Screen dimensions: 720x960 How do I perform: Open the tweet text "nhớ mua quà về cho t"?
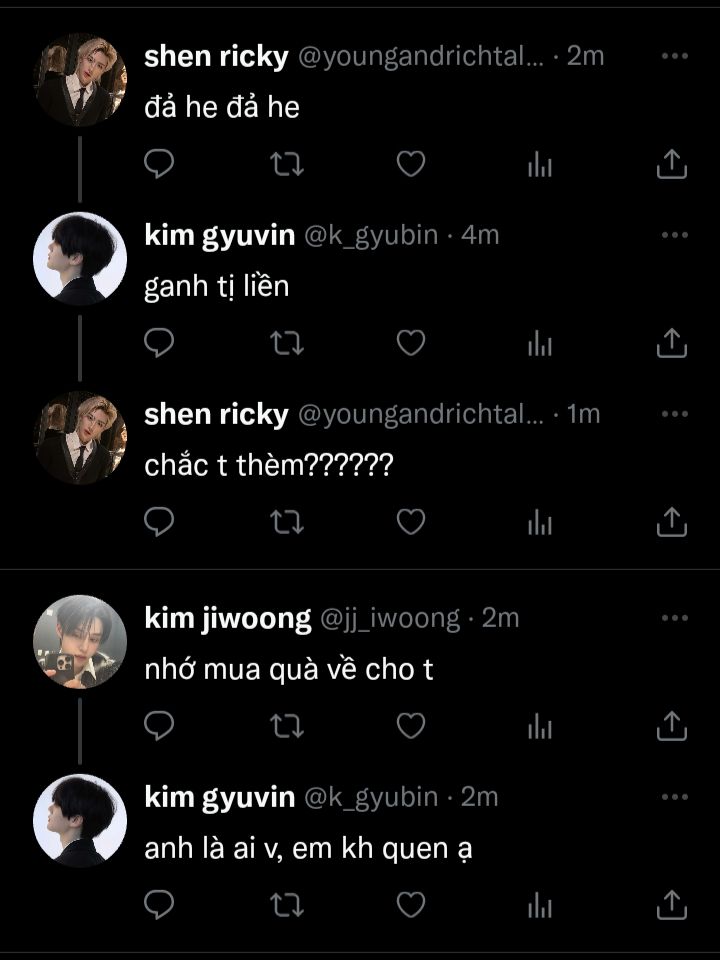289,670
